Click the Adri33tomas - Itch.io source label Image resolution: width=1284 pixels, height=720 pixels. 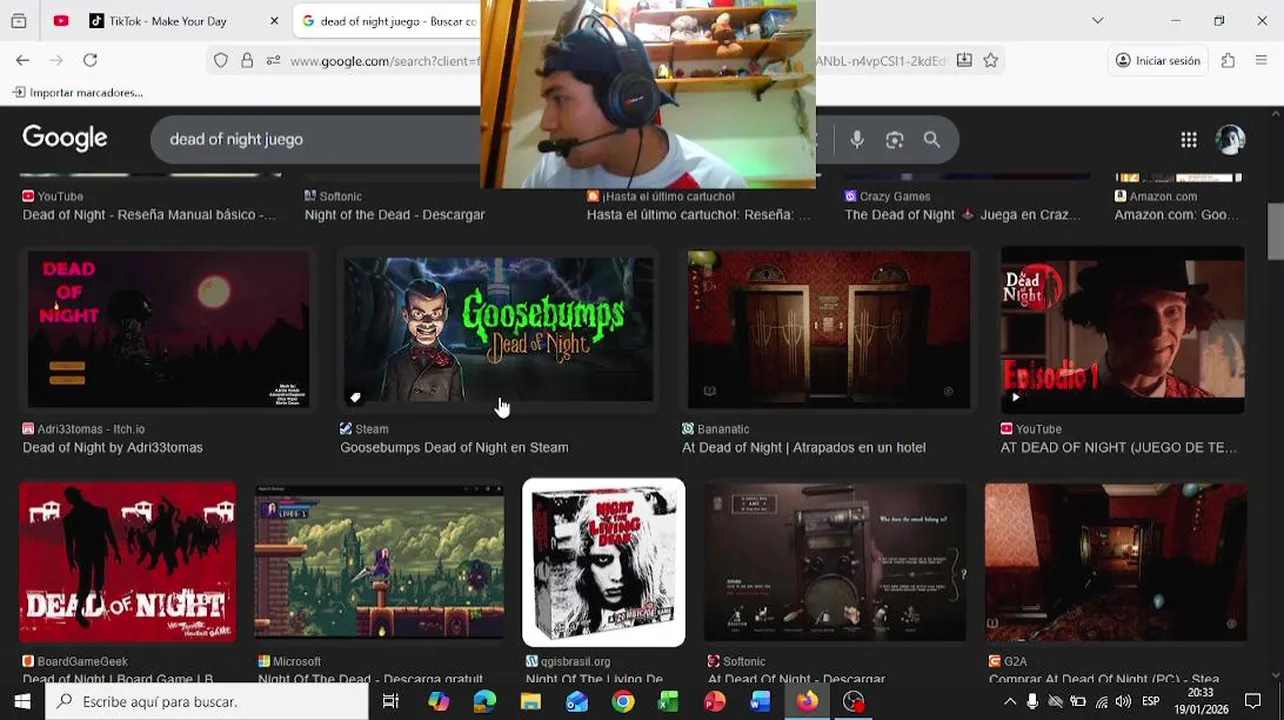click(91, 429)
